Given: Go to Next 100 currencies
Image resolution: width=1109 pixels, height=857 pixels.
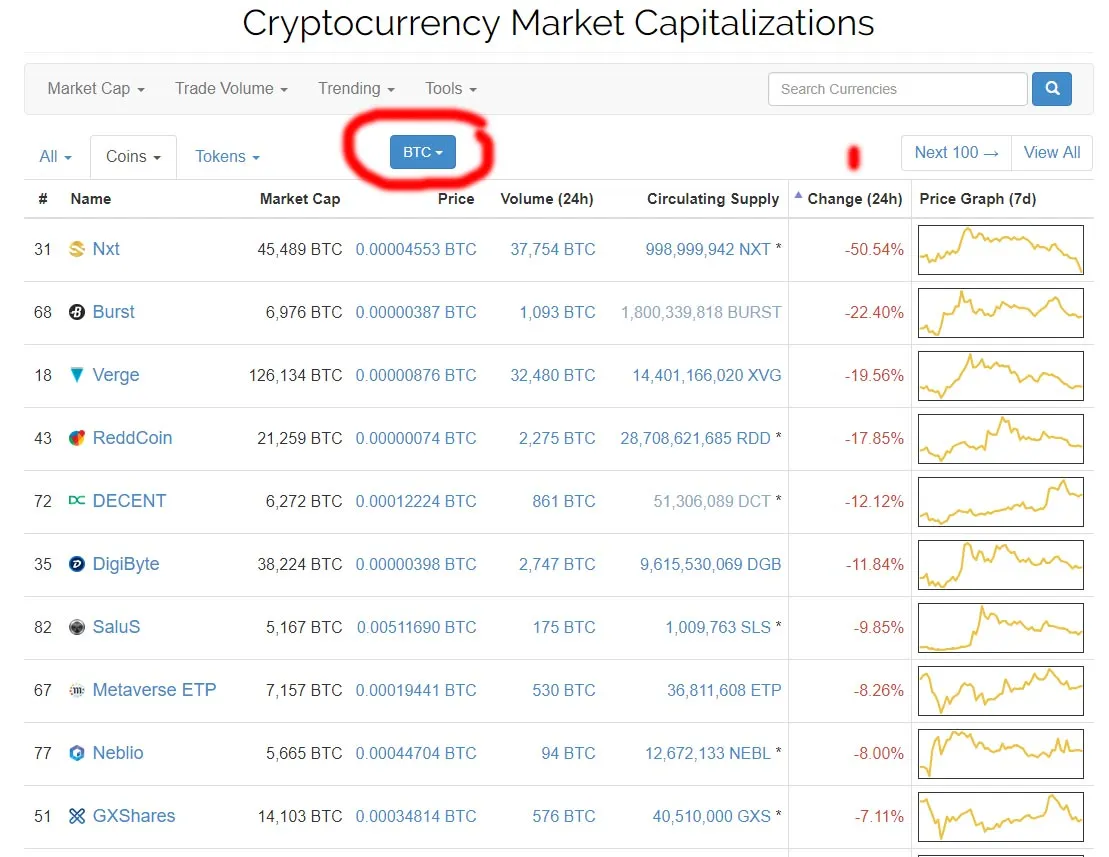Looking at the screenshot, I should click(x=956, y=153).
